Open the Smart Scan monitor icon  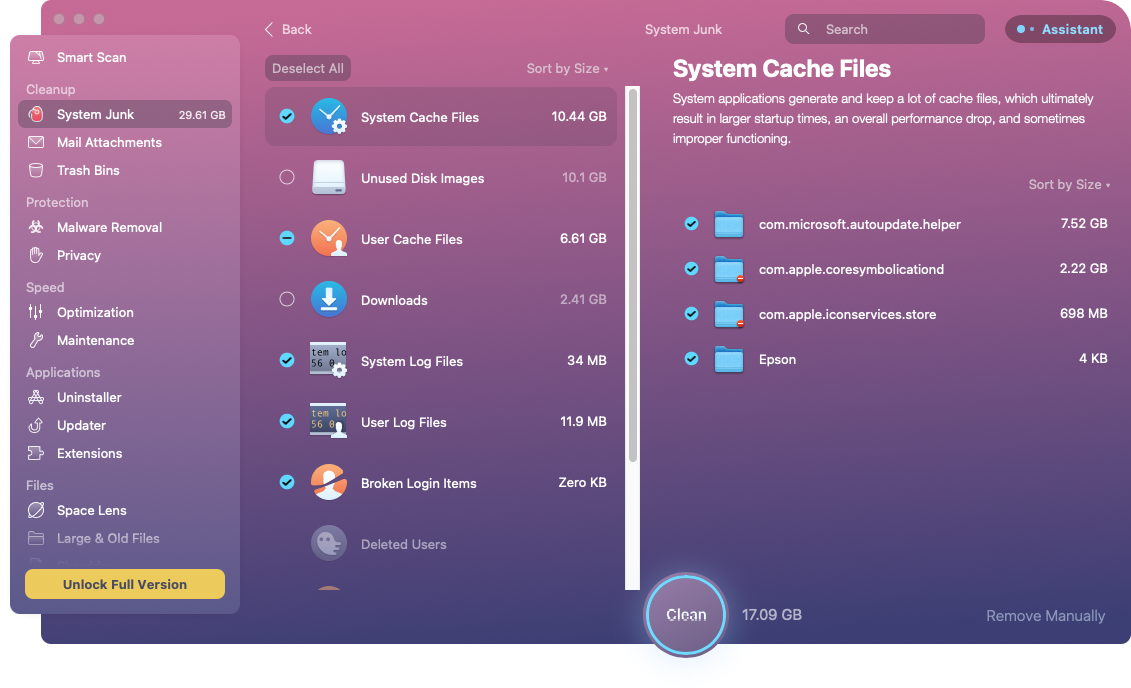pos(35,57)
